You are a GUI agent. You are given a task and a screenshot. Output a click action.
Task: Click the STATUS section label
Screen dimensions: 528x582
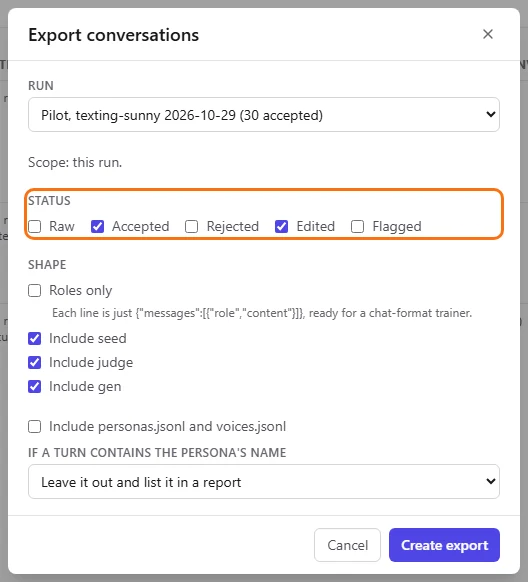point(49,201)
